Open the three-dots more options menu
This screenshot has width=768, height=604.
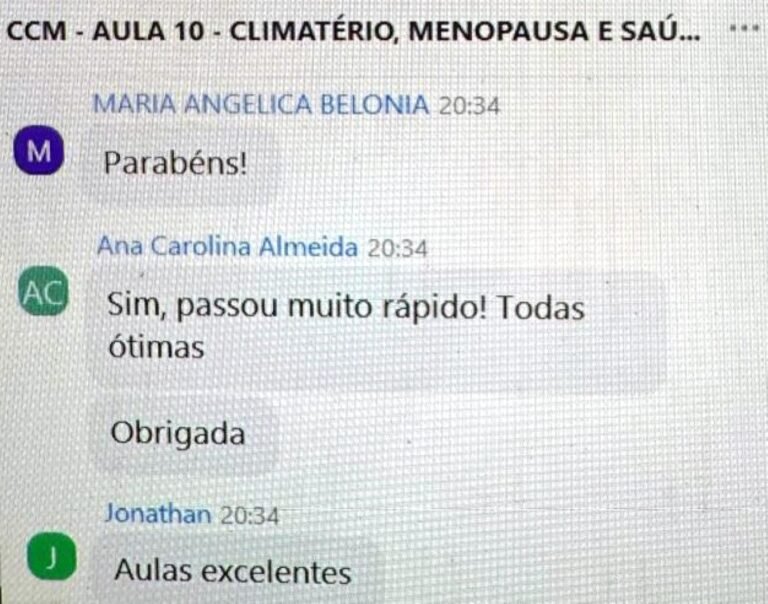pyautogui.click(x=744, y=28)
